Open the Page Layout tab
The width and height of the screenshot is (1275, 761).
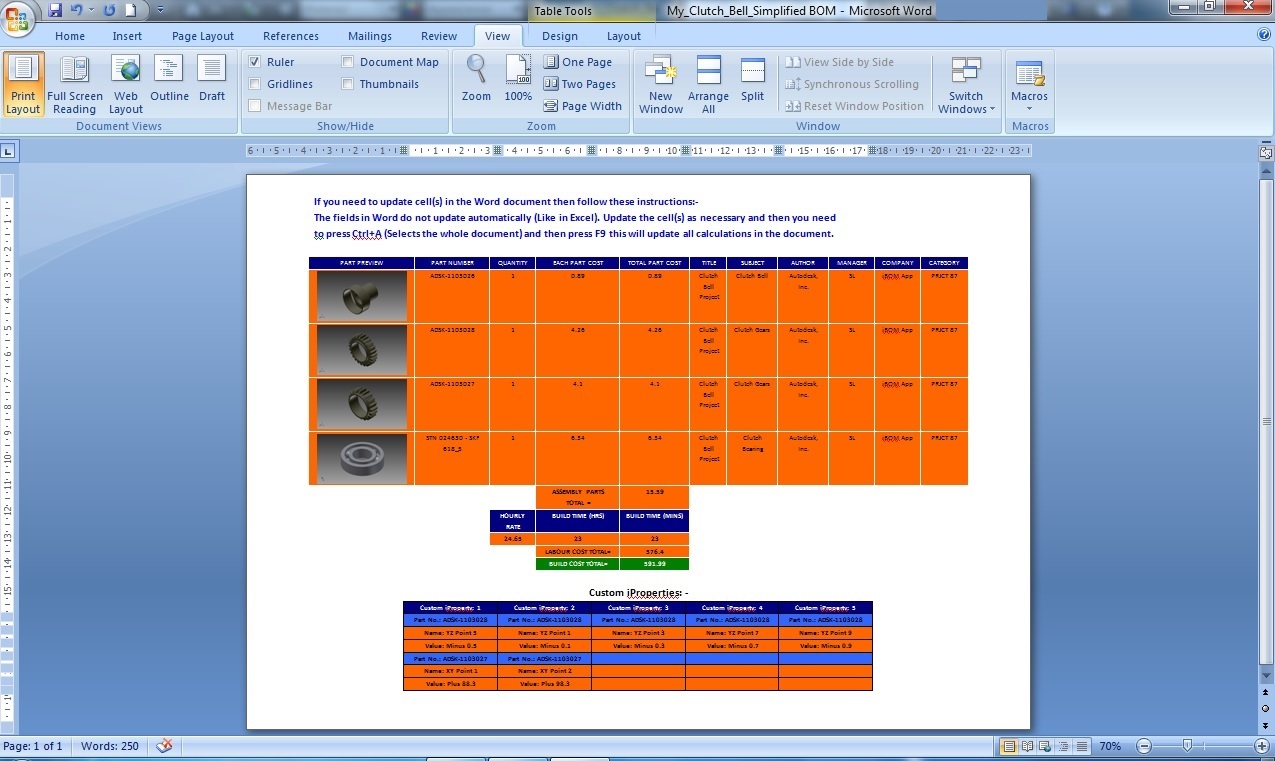coord(203,36)
